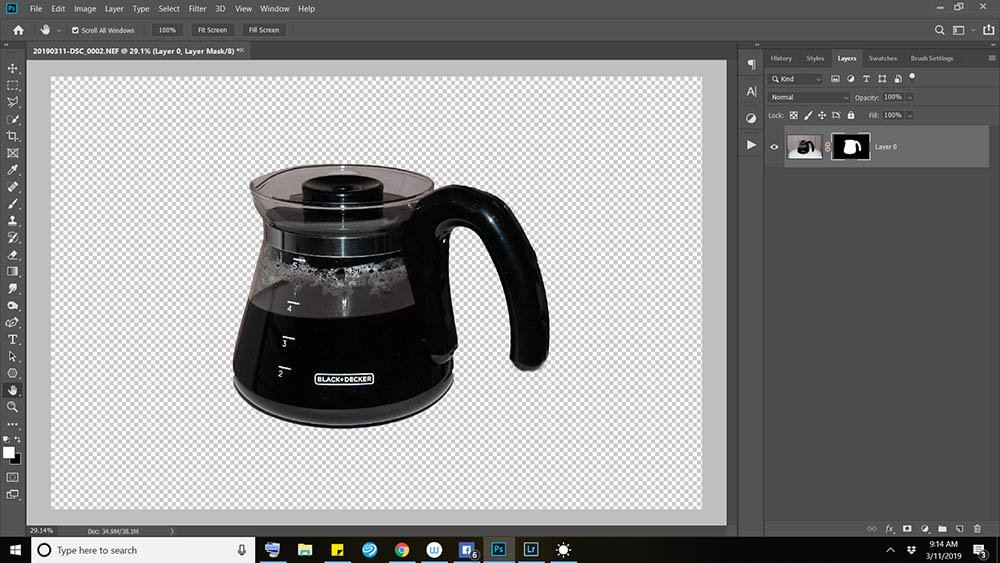The image size is (1000, 563).
Task: Expand status bar info arrow
Action: tap(172, 531)
